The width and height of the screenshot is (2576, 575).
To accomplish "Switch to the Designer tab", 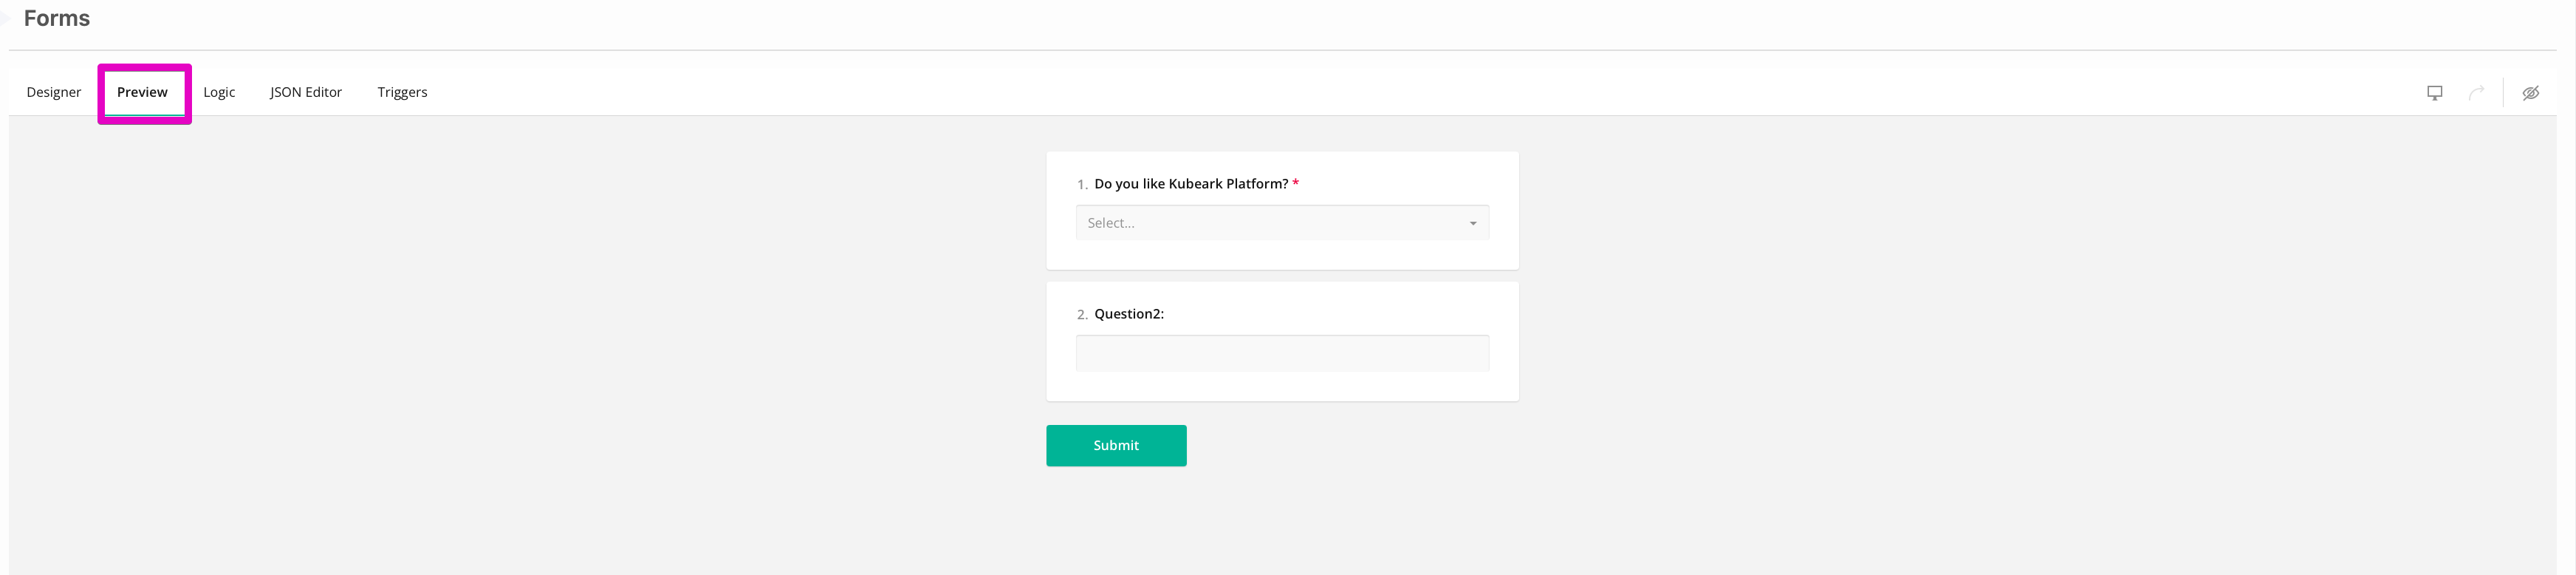I will tap(54, 92).
